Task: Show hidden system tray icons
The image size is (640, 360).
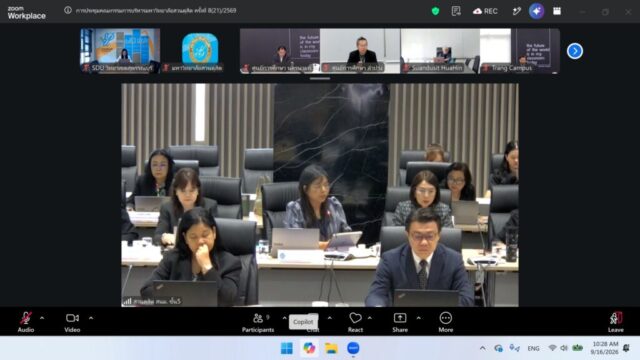Action: click(x=482, y=348)
